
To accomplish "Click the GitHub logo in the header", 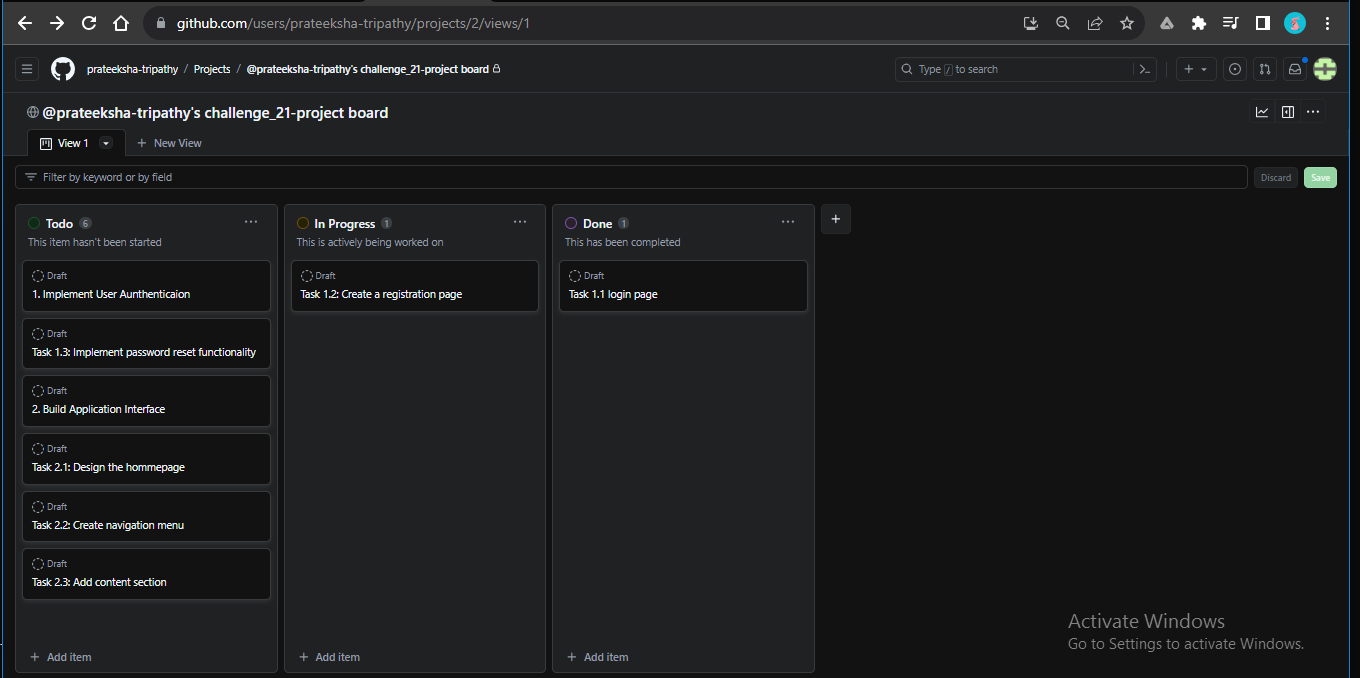I will [x=62, y=69].
